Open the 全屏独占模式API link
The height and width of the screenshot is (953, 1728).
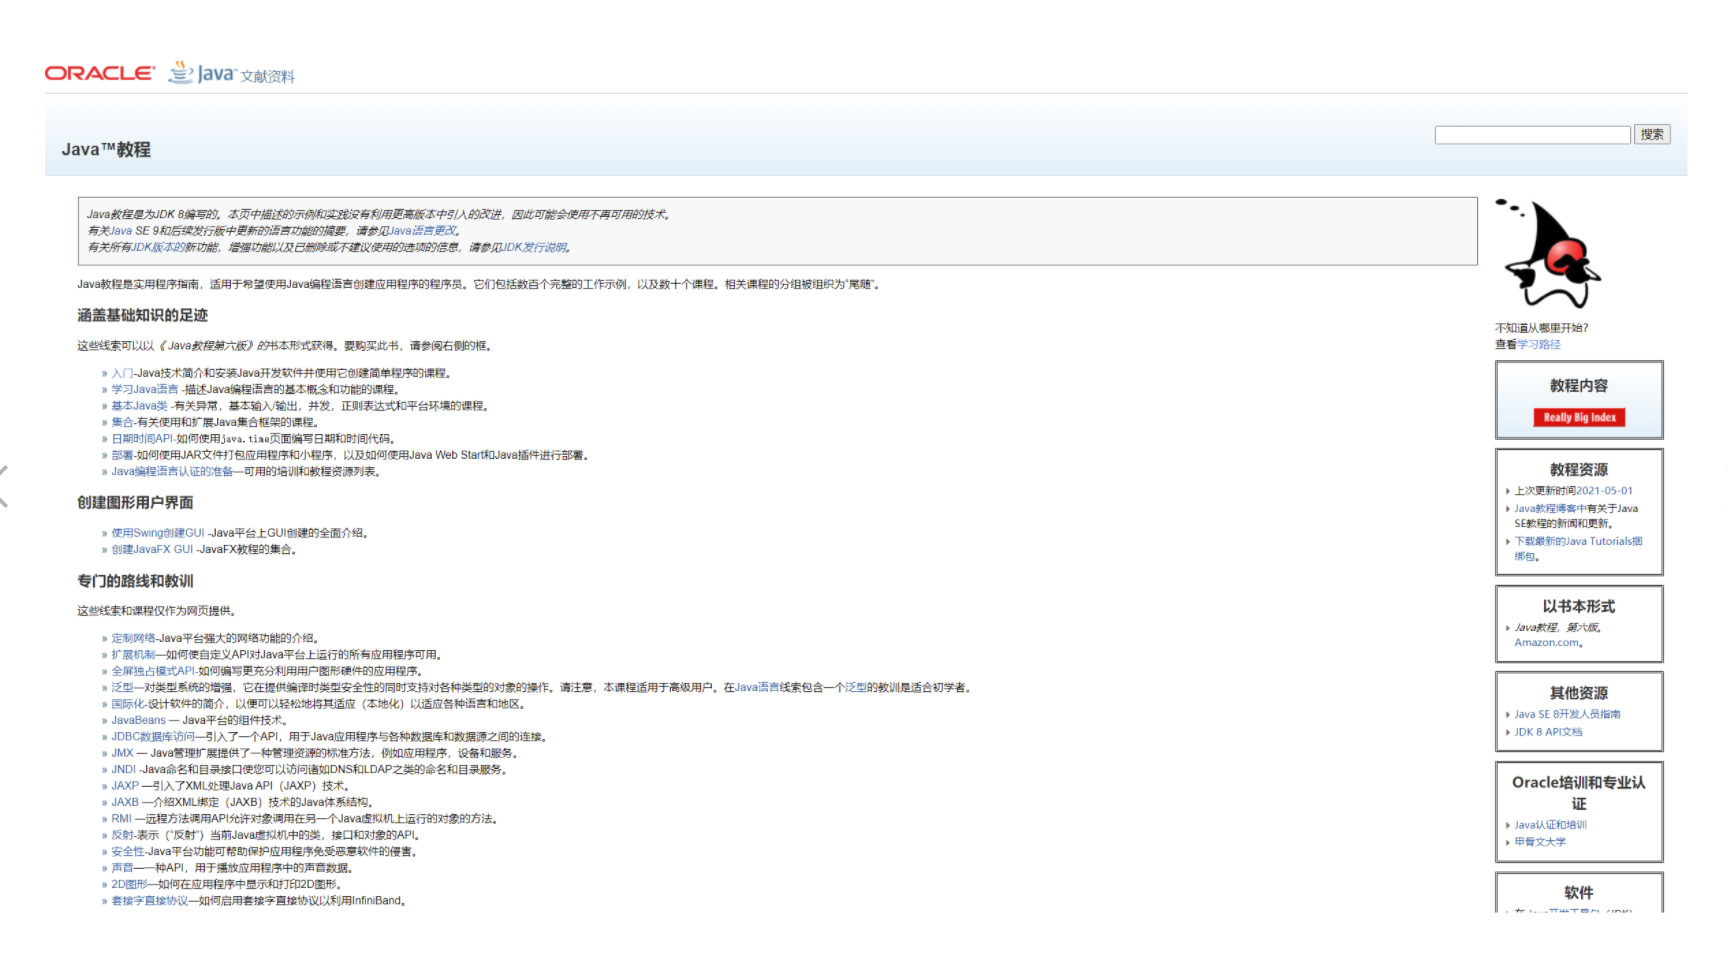[153, 671]
